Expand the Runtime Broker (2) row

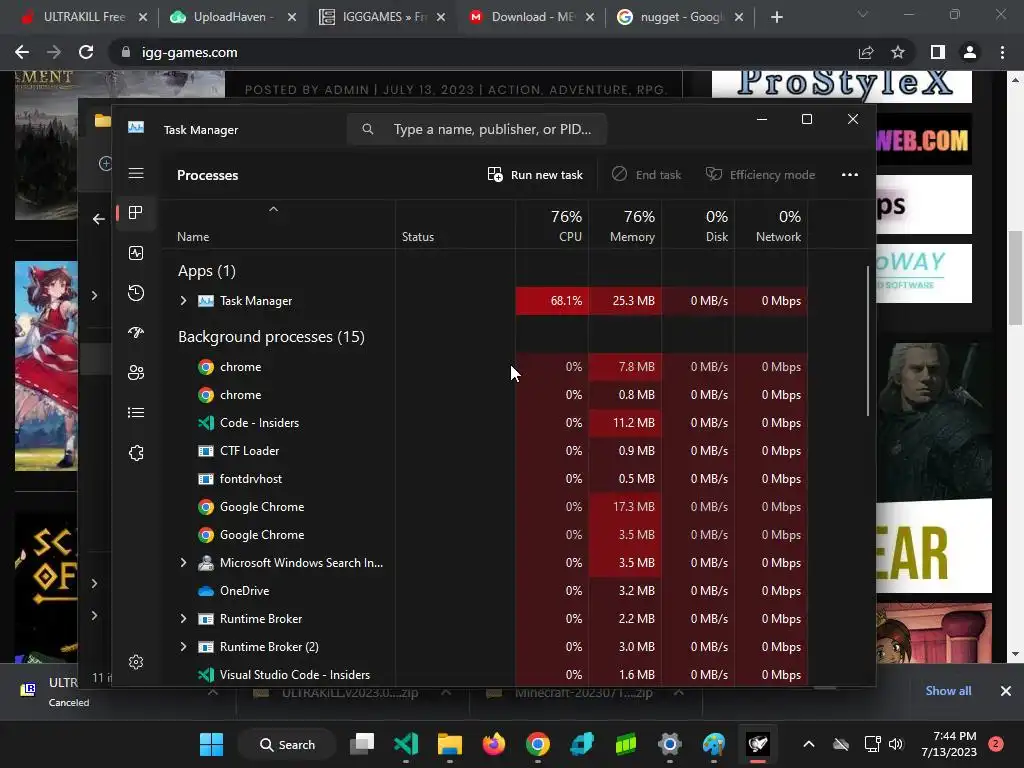[x=184, y=647]
